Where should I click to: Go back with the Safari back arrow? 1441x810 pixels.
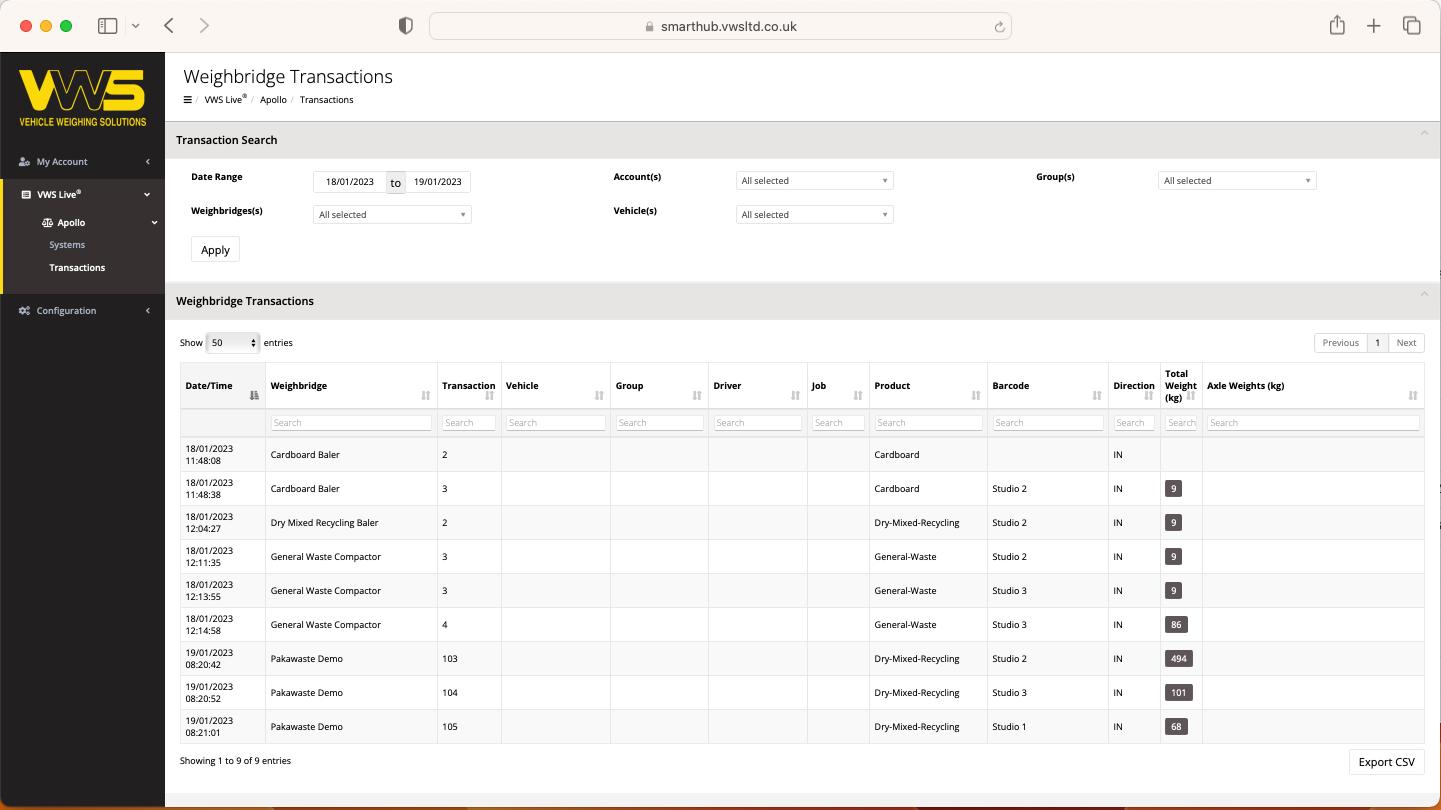(169, 26)
